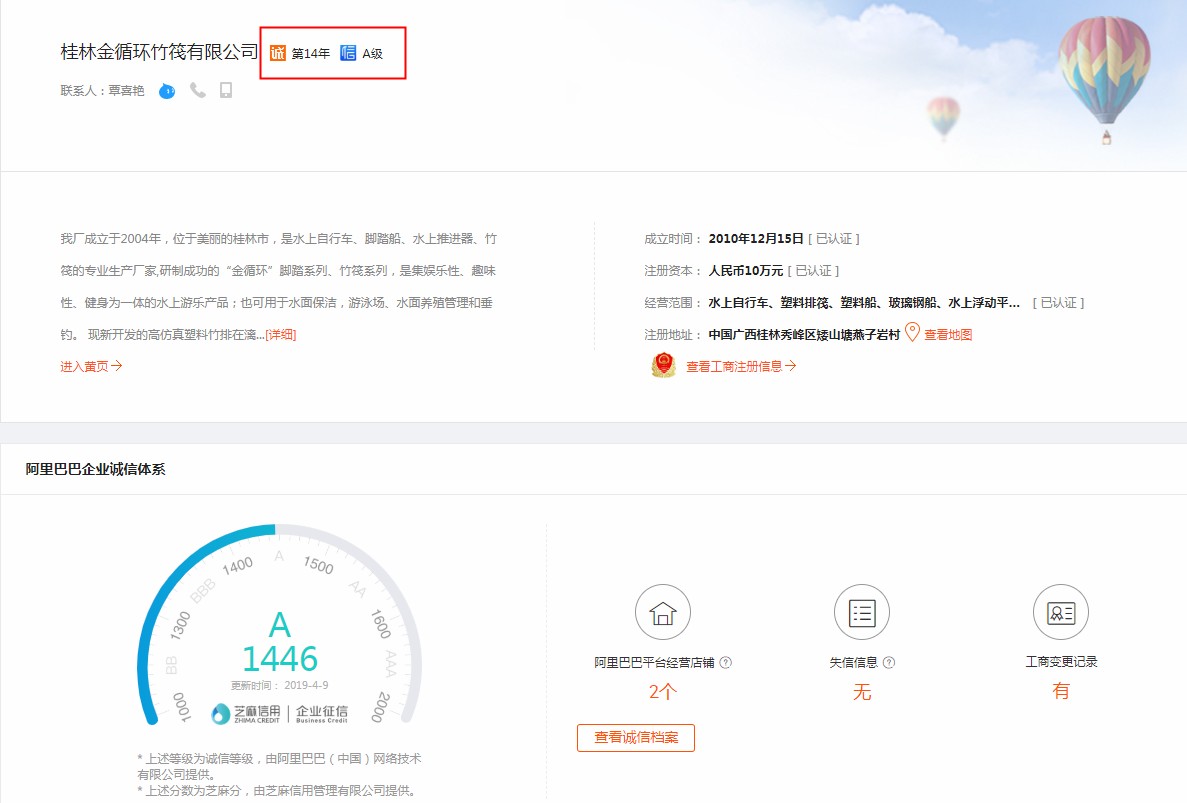Click the 1600 mark on the credit gauge

tap(380, 624)
